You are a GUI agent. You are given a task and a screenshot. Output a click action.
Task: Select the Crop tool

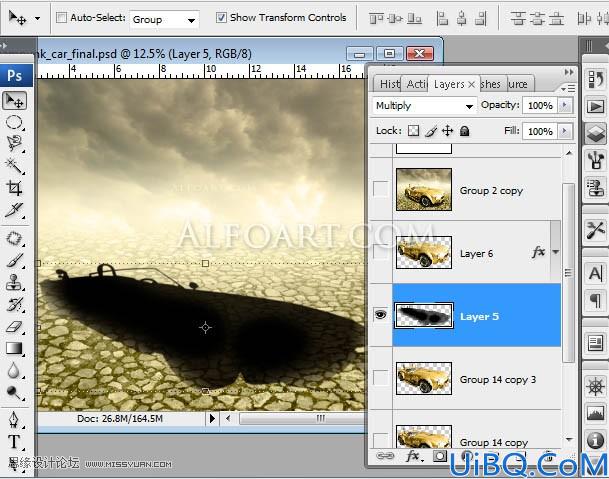click(14, 188)
